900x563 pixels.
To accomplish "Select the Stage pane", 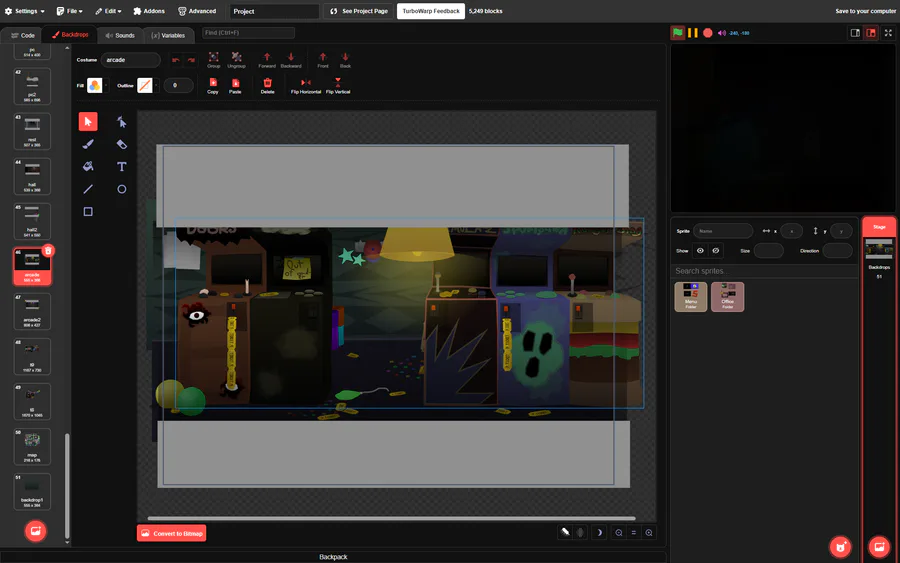I will click(879, 250).
